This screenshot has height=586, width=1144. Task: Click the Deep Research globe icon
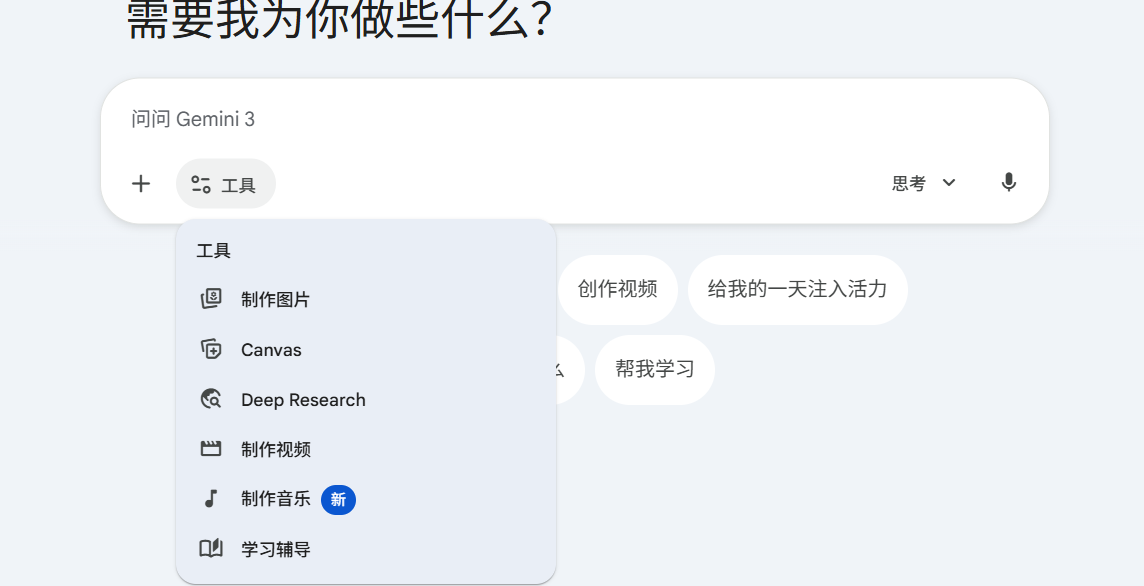[211, 399]
